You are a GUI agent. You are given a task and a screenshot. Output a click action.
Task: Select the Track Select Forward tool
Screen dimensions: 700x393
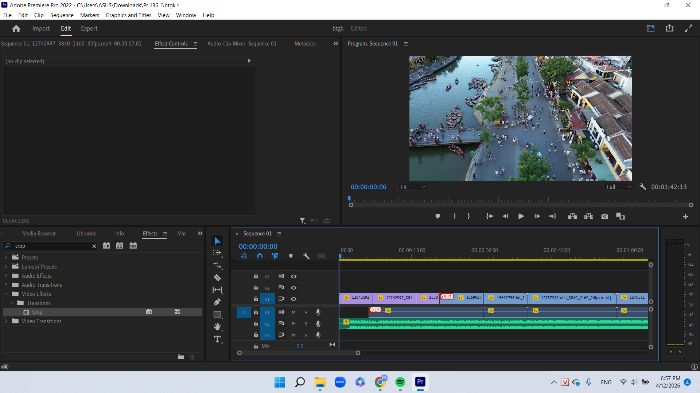(217, 253)
